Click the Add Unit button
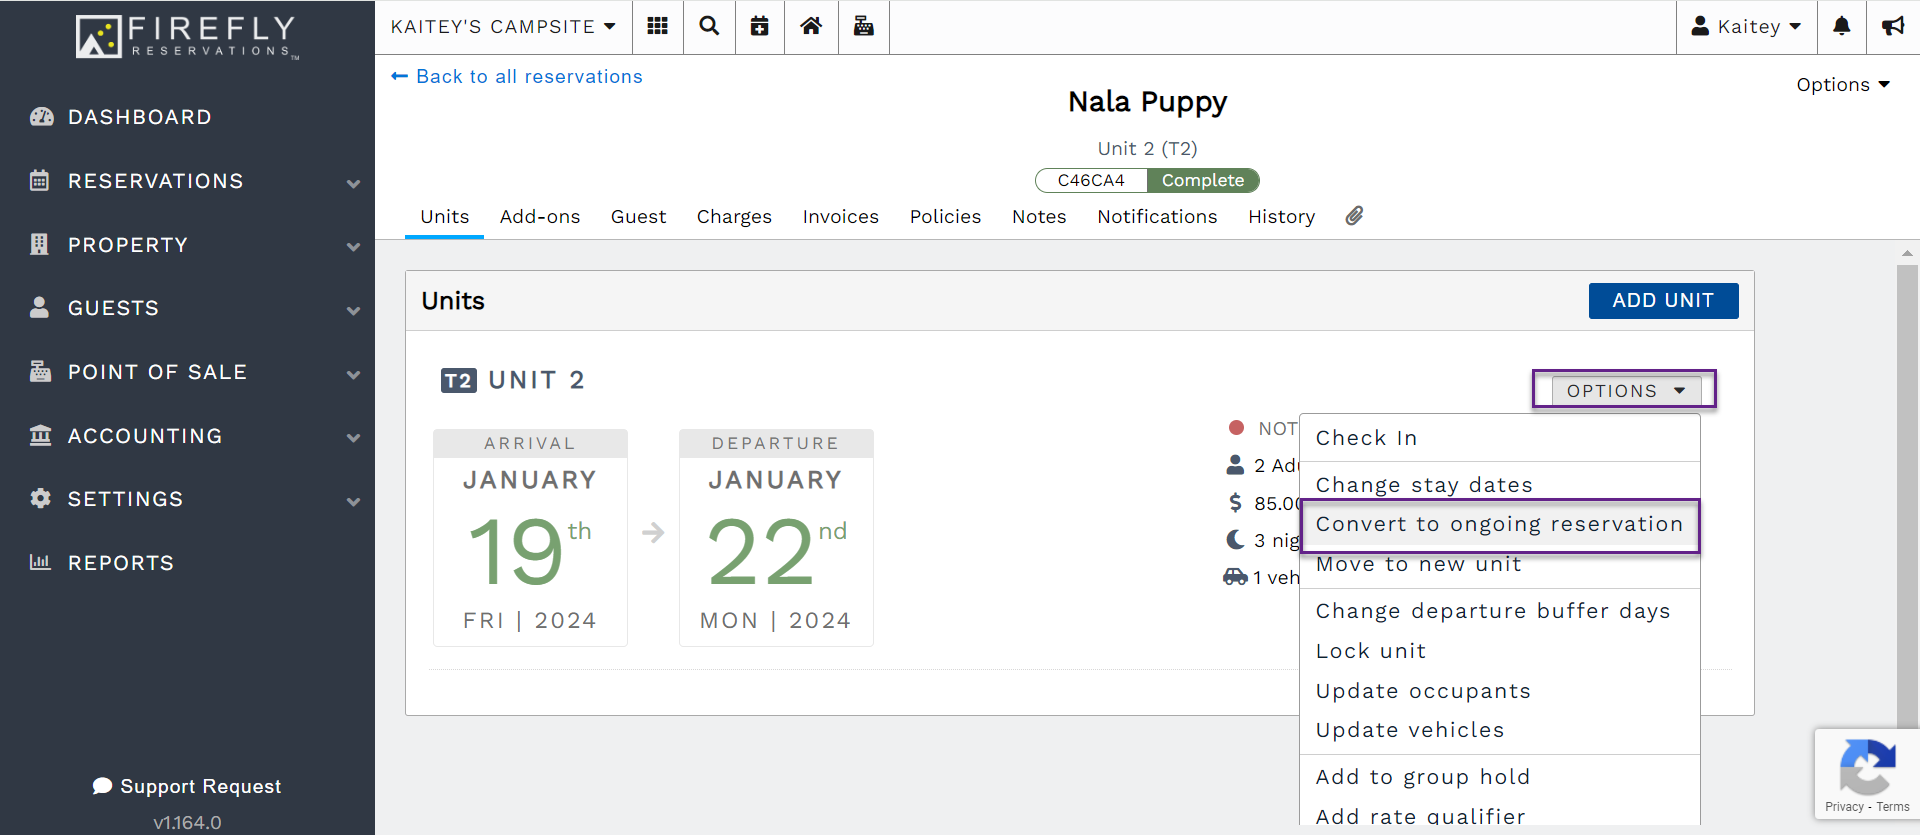The image size is (1920, 835). click(x=1662, y=301)
